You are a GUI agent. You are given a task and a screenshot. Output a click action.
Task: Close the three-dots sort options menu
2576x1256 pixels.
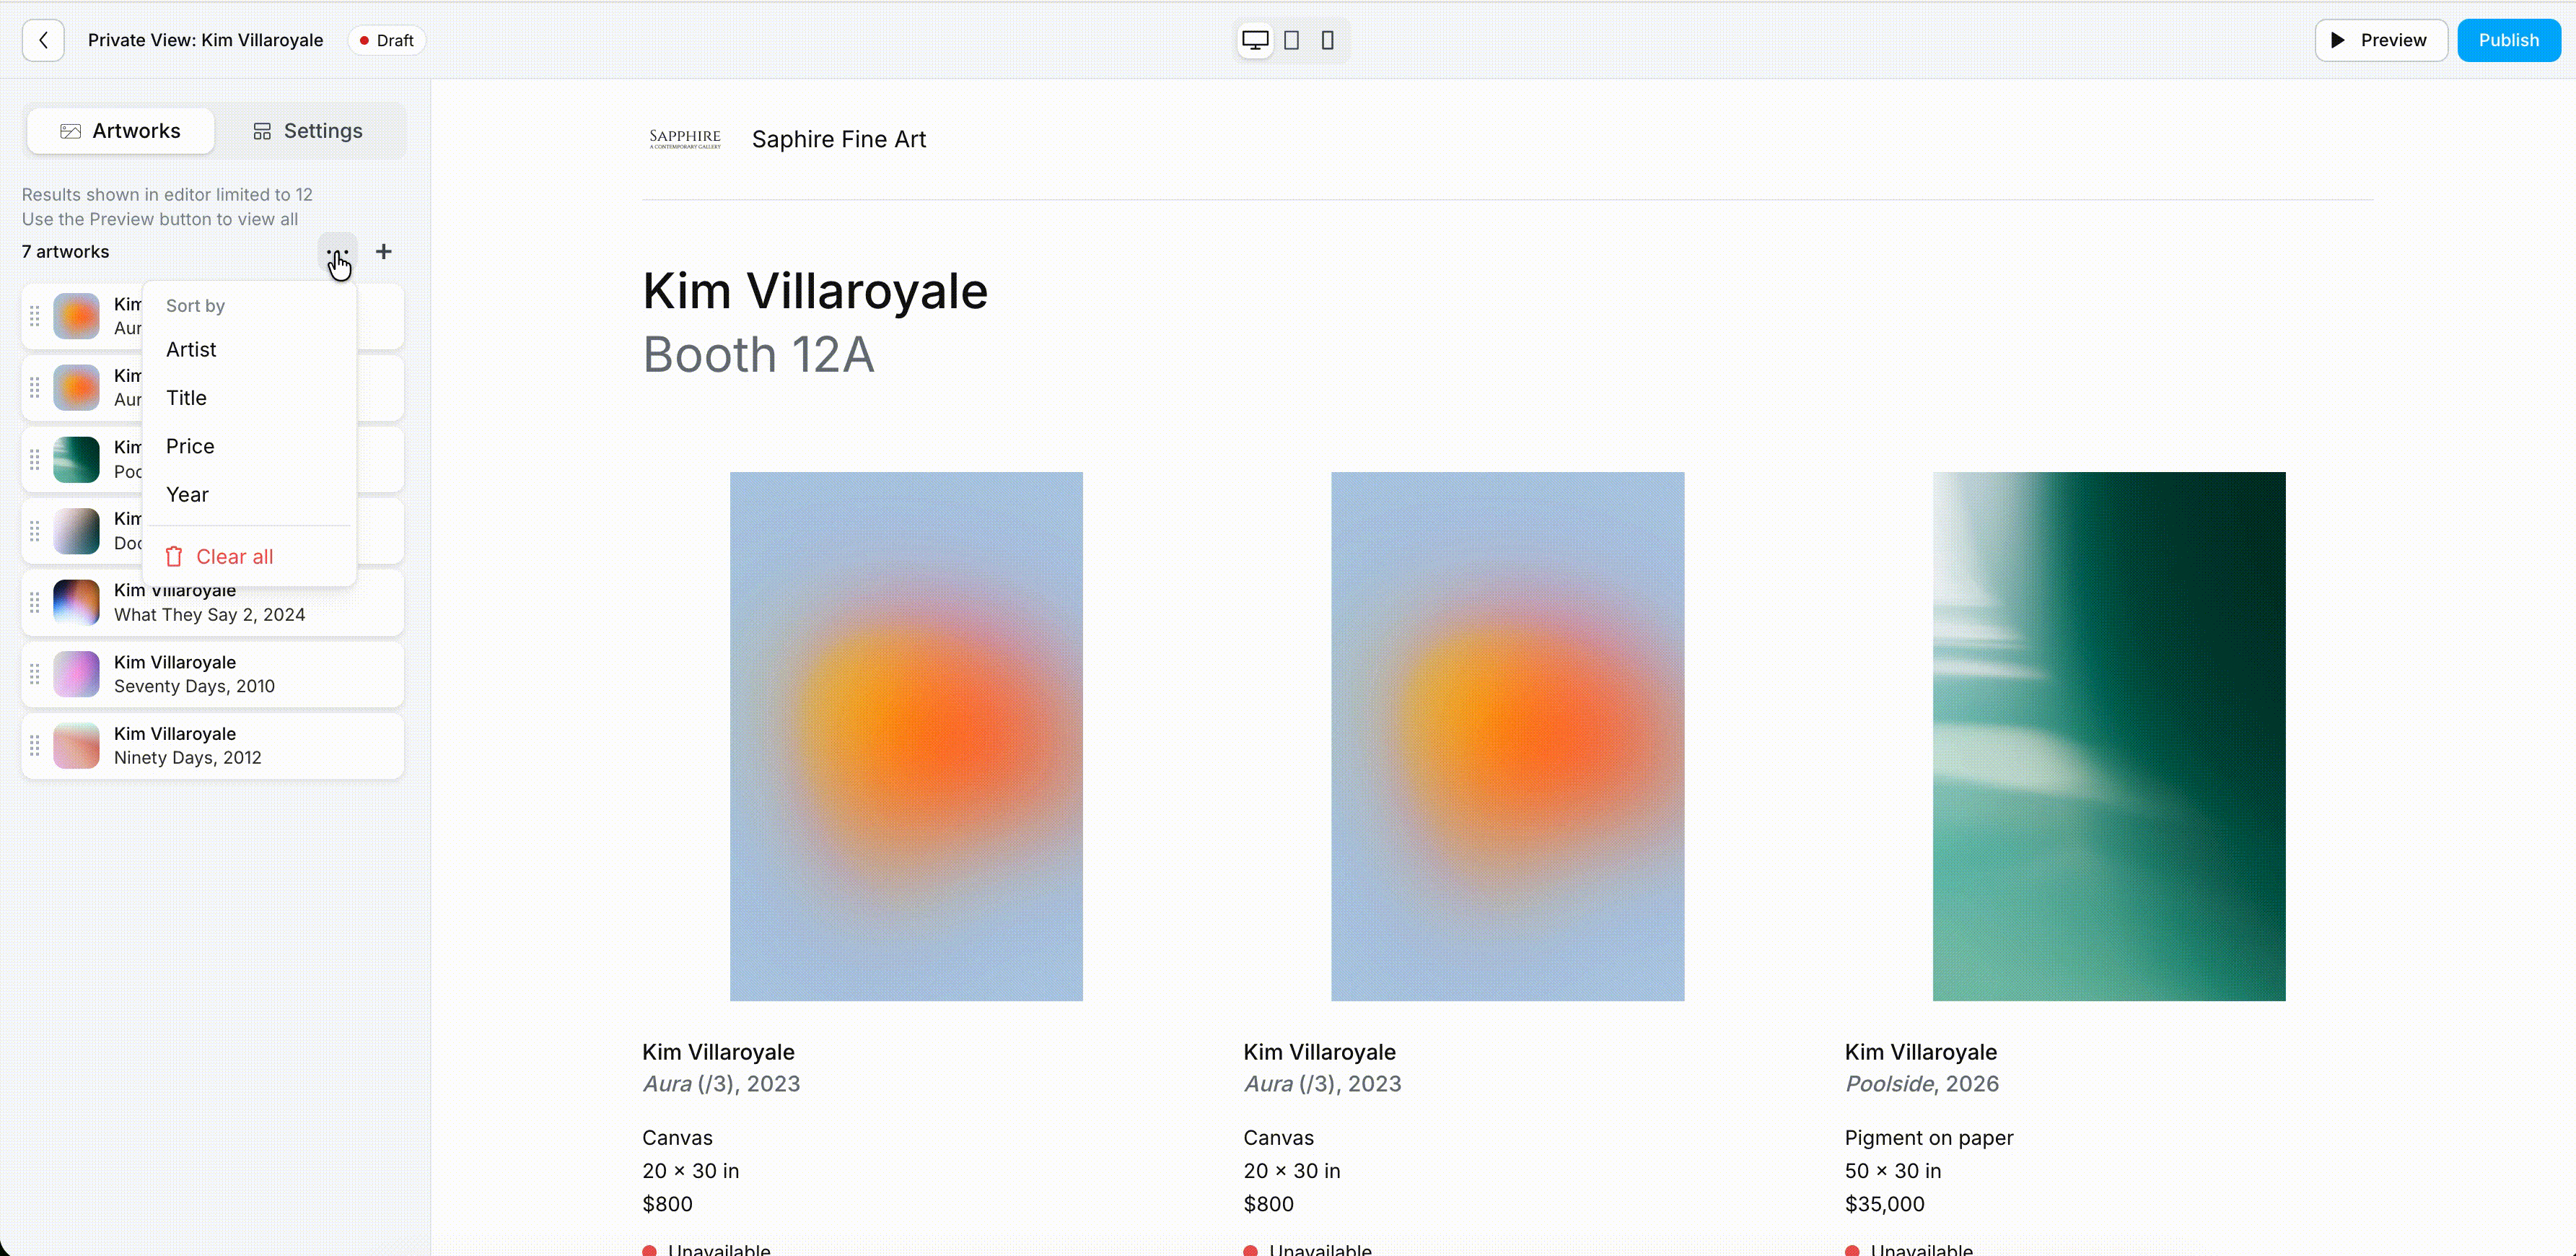[337, 252]
